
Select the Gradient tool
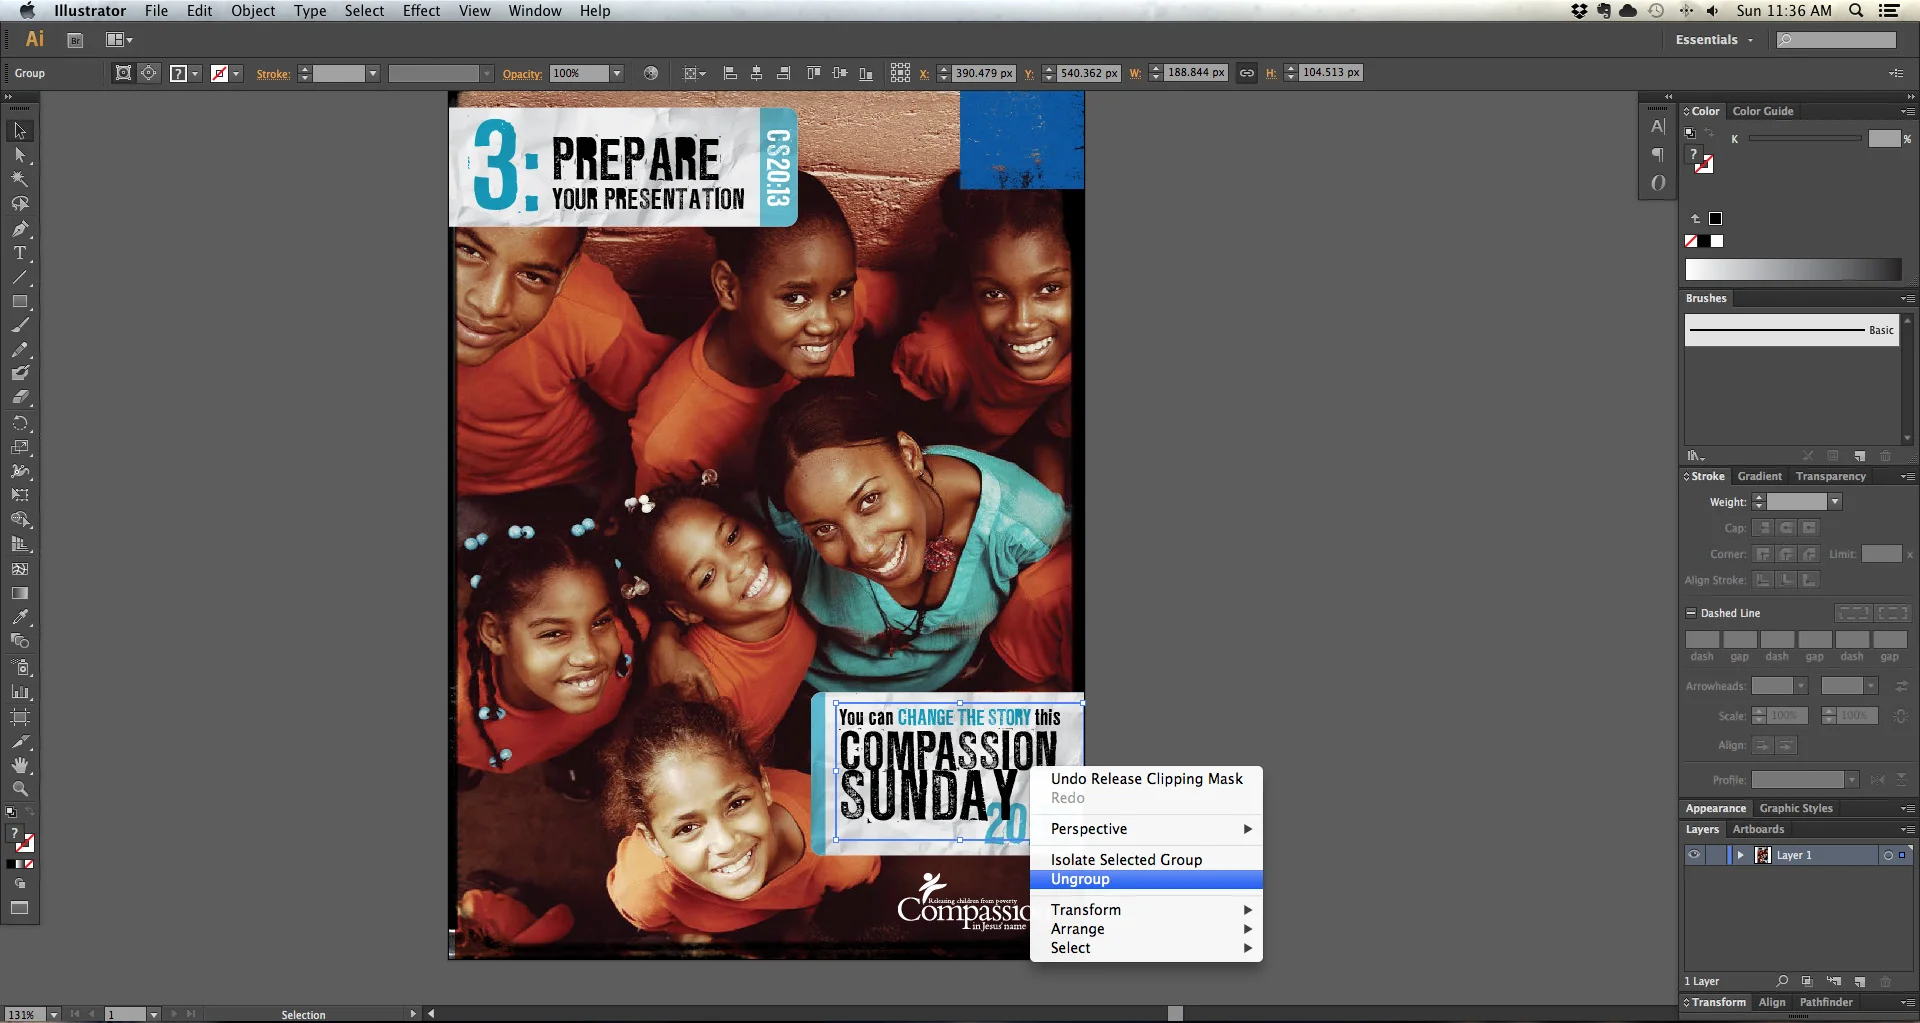20,593
